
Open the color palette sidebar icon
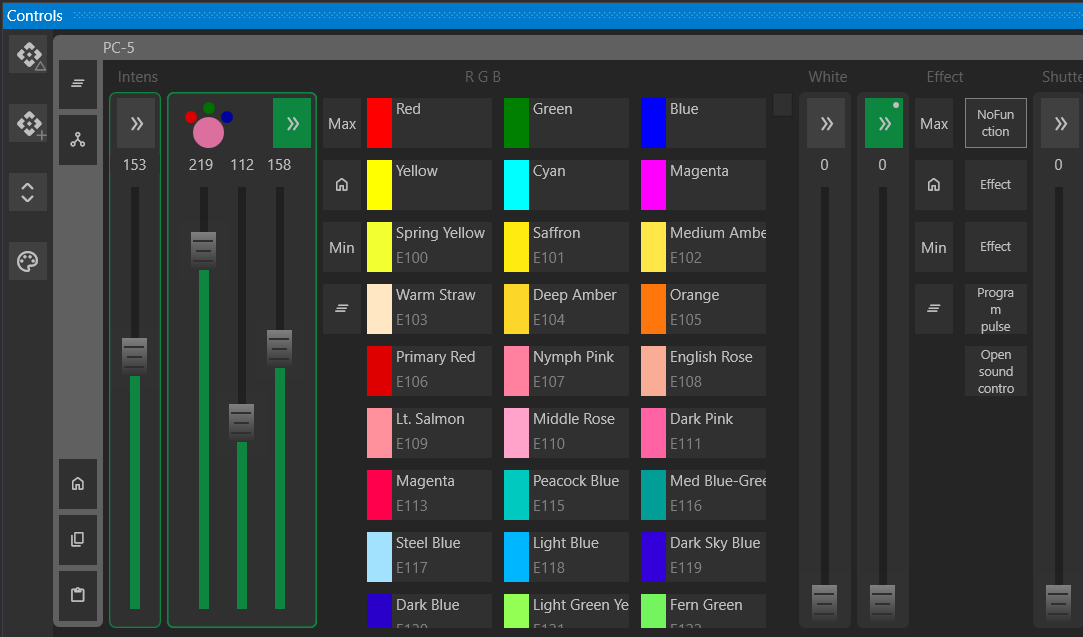click(x=28, y=261)
